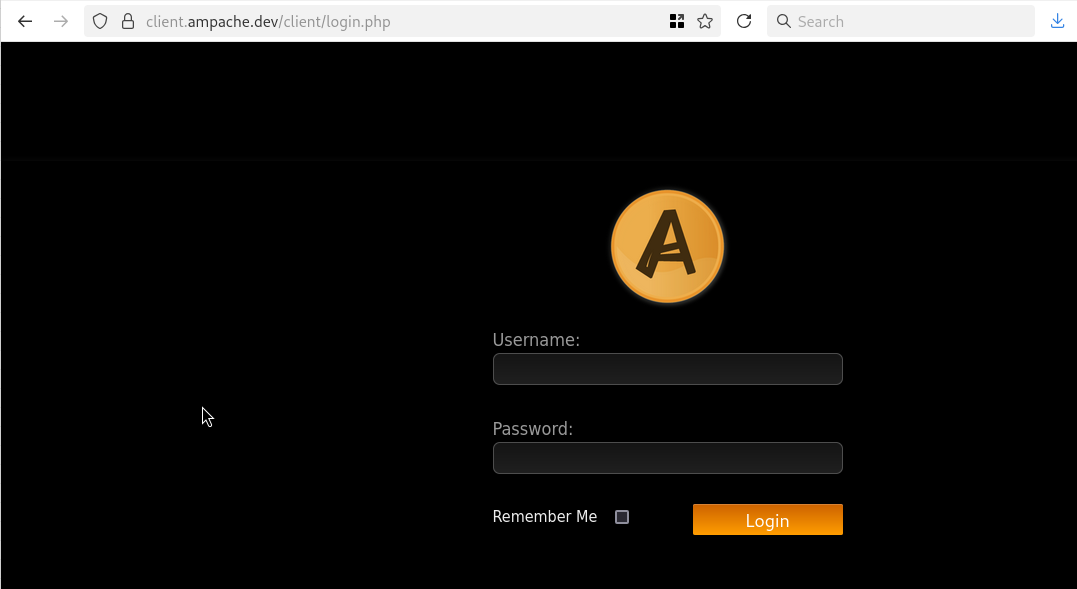Click the "Remember Me" label text
This screenshot has height=589, width=1077.
tap(545, 516)
